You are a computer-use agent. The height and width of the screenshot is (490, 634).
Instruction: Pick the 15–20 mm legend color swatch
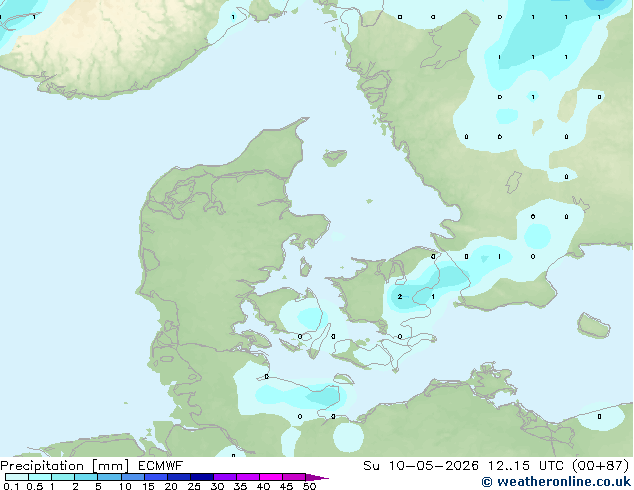click(155, 477)
